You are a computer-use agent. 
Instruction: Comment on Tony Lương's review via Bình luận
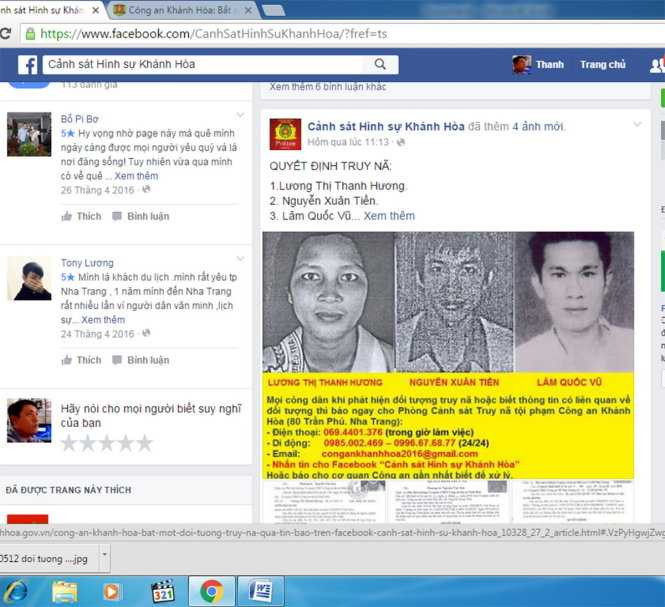pyautogui.click(x=140, y=360)
